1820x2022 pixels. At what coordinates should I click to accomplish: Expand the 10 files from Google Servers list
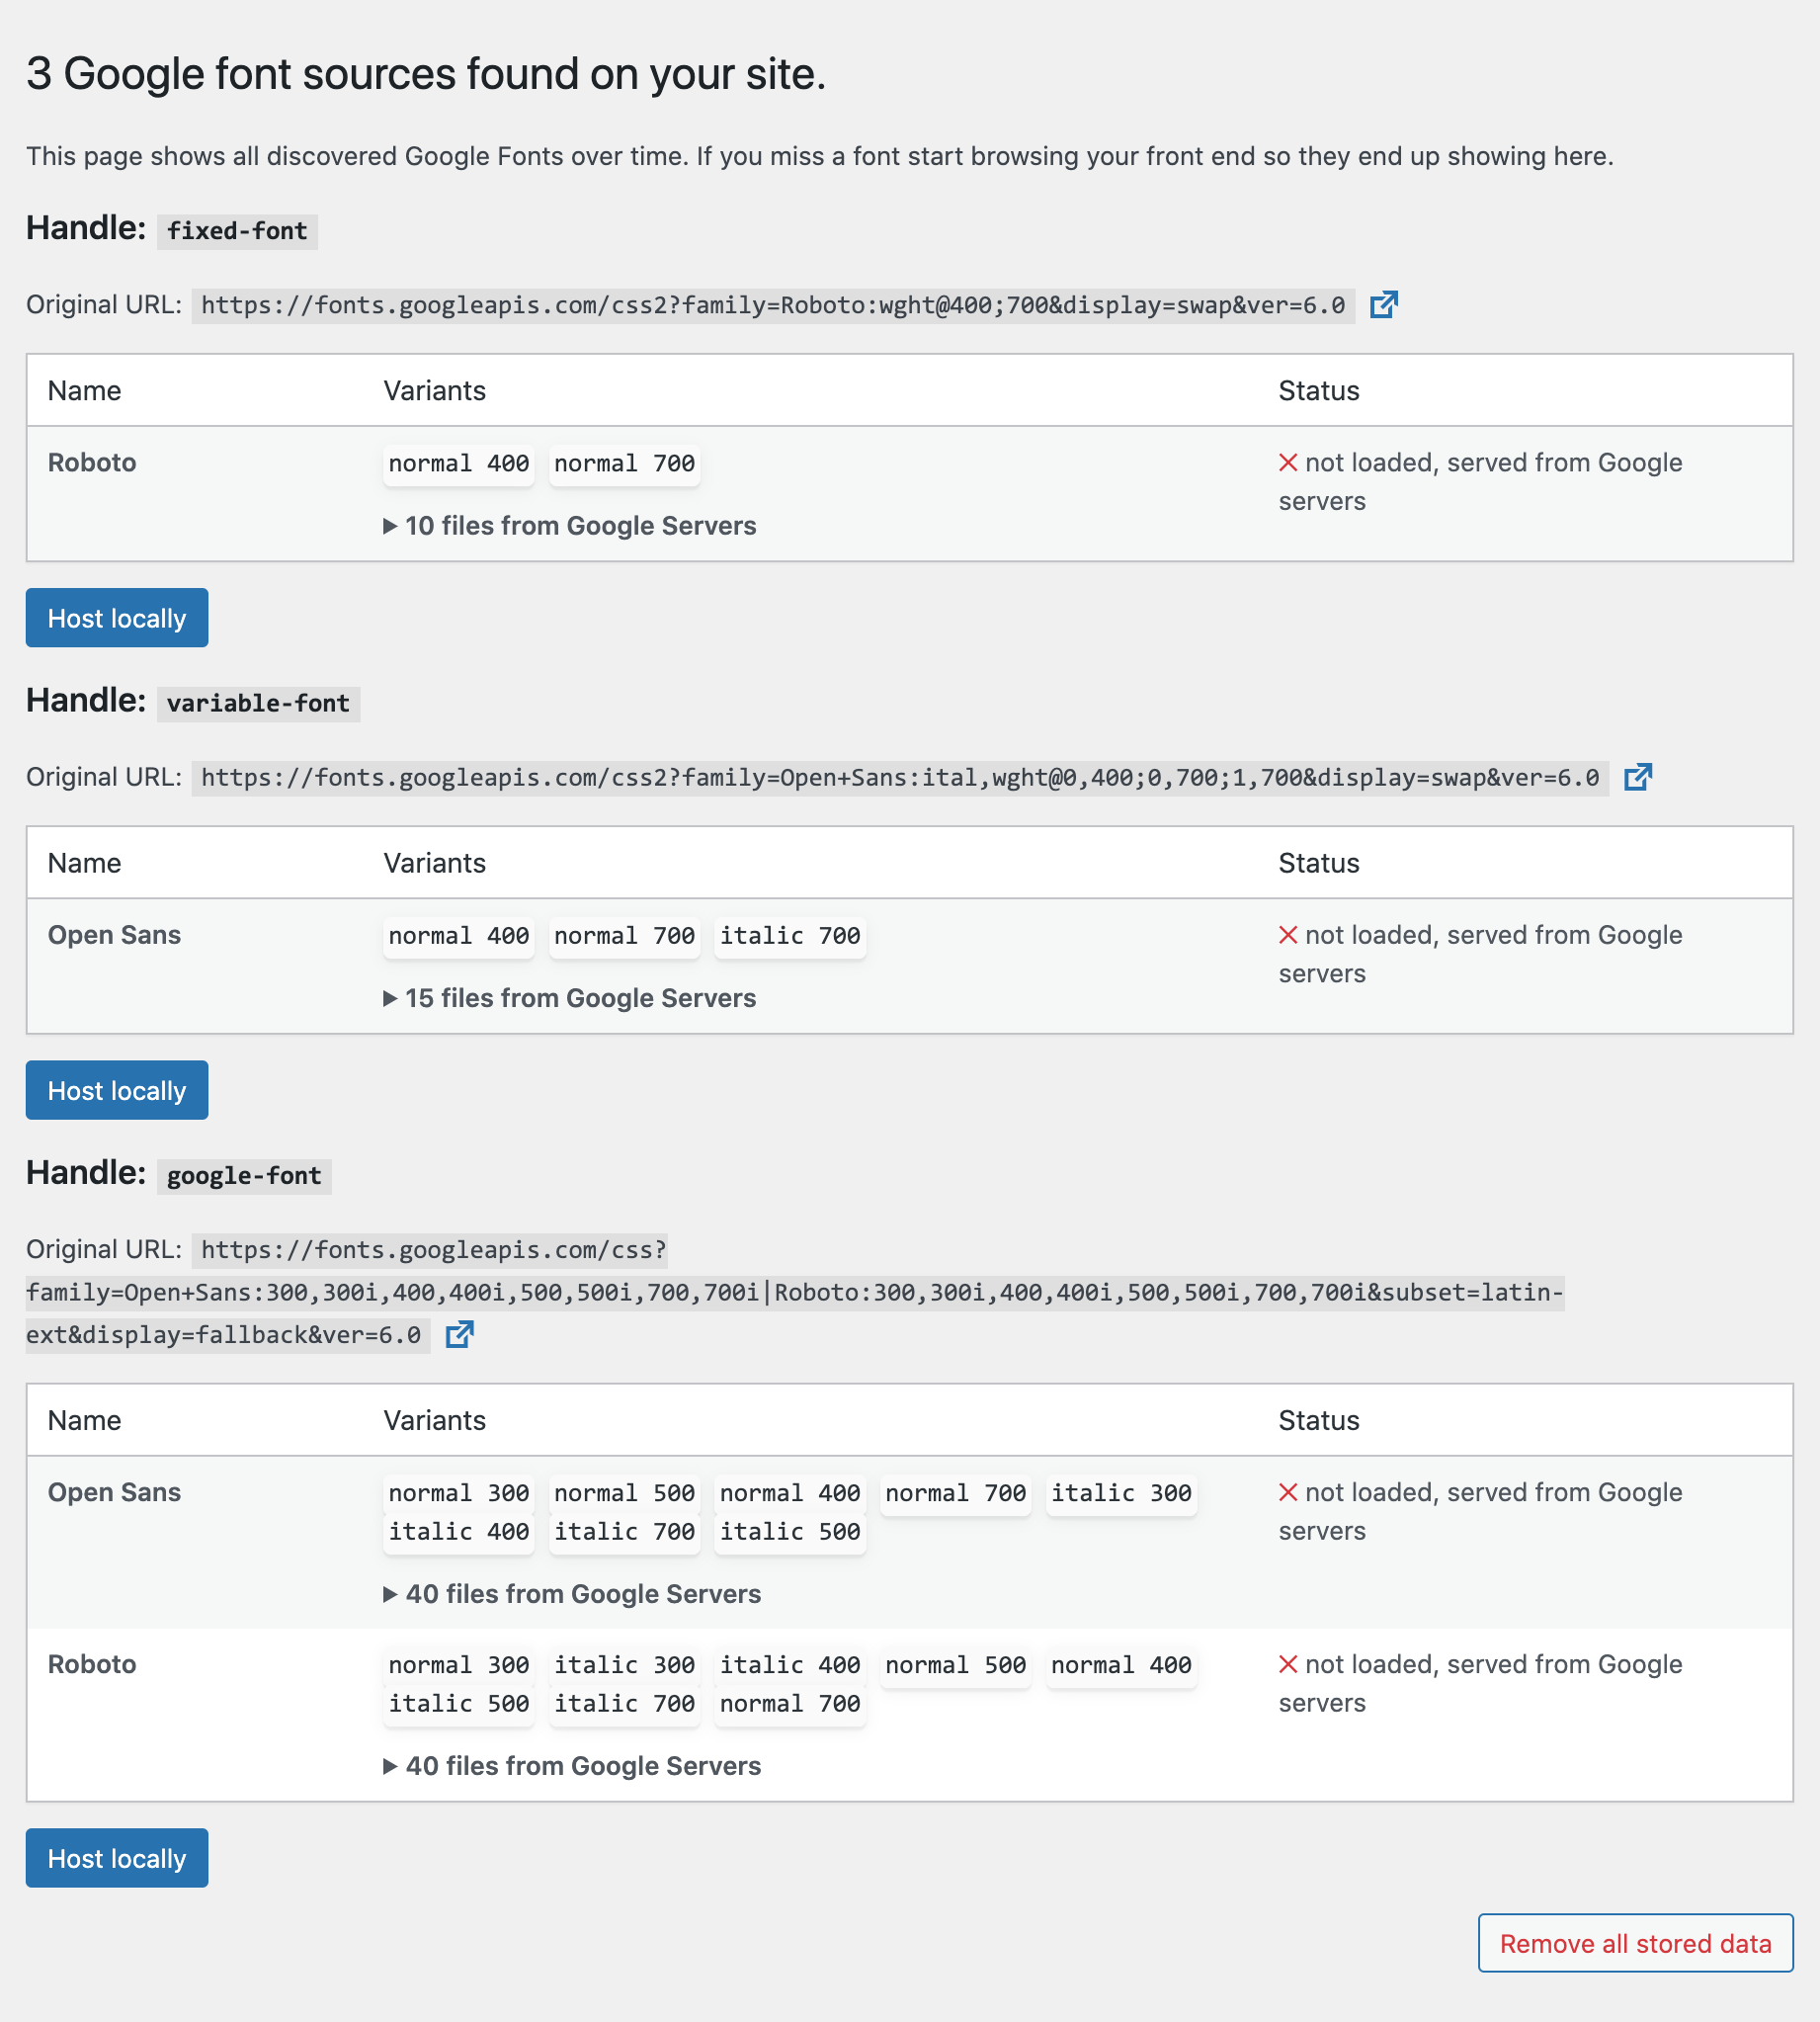pos(569,525)
